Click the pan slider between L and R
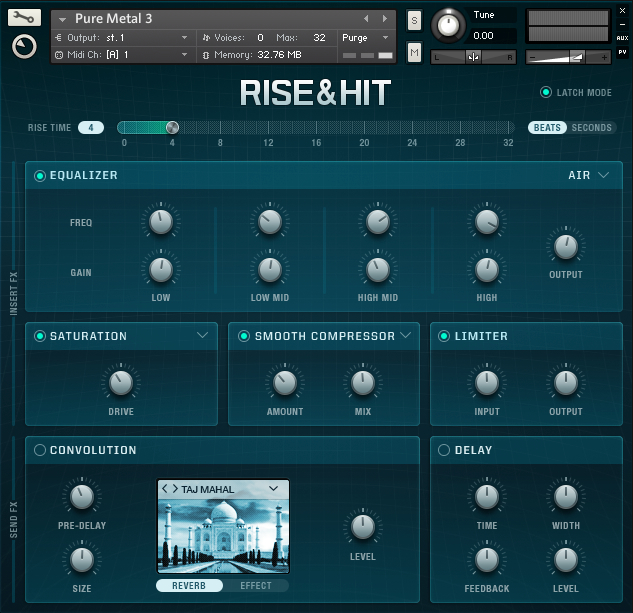The width and height of the screenshot is (633, 613). (473, 57)
